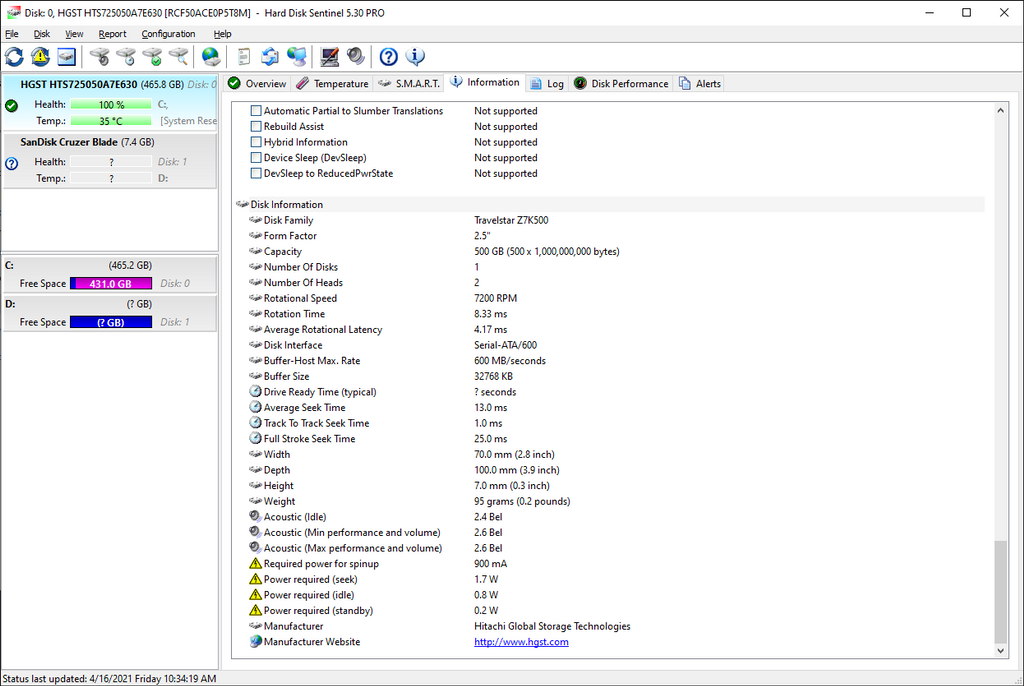This screenshot has width=1024, height=686.
Task: Toggle the Device Sleep (DevSleep) checkbox
Action: (x=256, y=157)
